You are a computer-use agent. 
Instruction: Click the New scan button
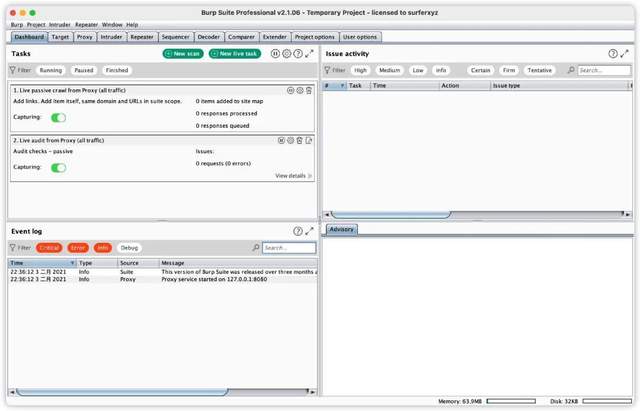click(x=183, y=53)
